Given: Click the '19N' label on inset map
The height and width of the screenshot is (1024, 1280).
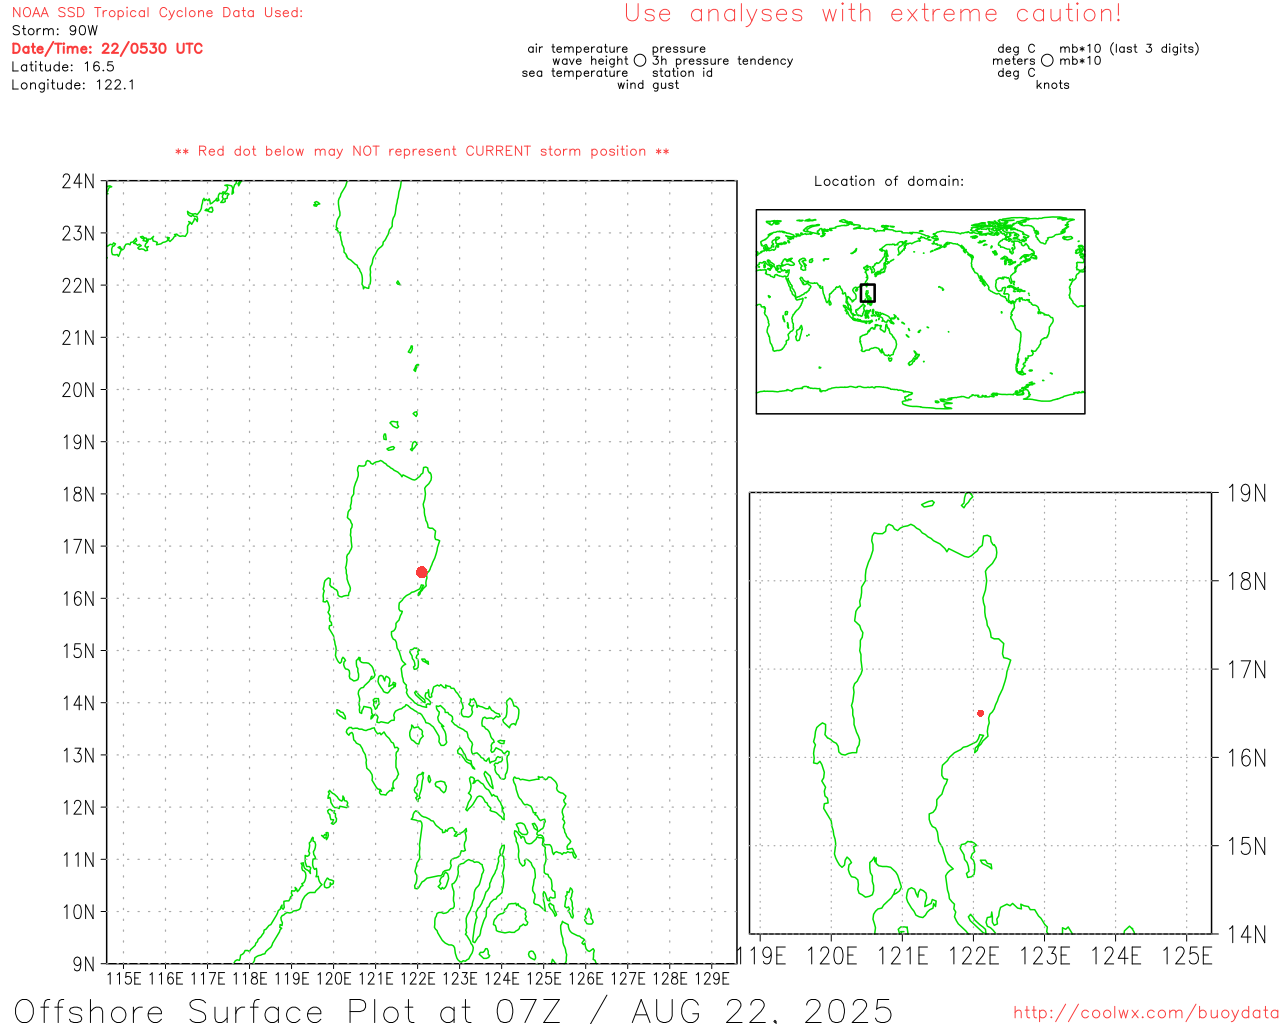Looking at the screenshot, I should (x=1247, y=494).
